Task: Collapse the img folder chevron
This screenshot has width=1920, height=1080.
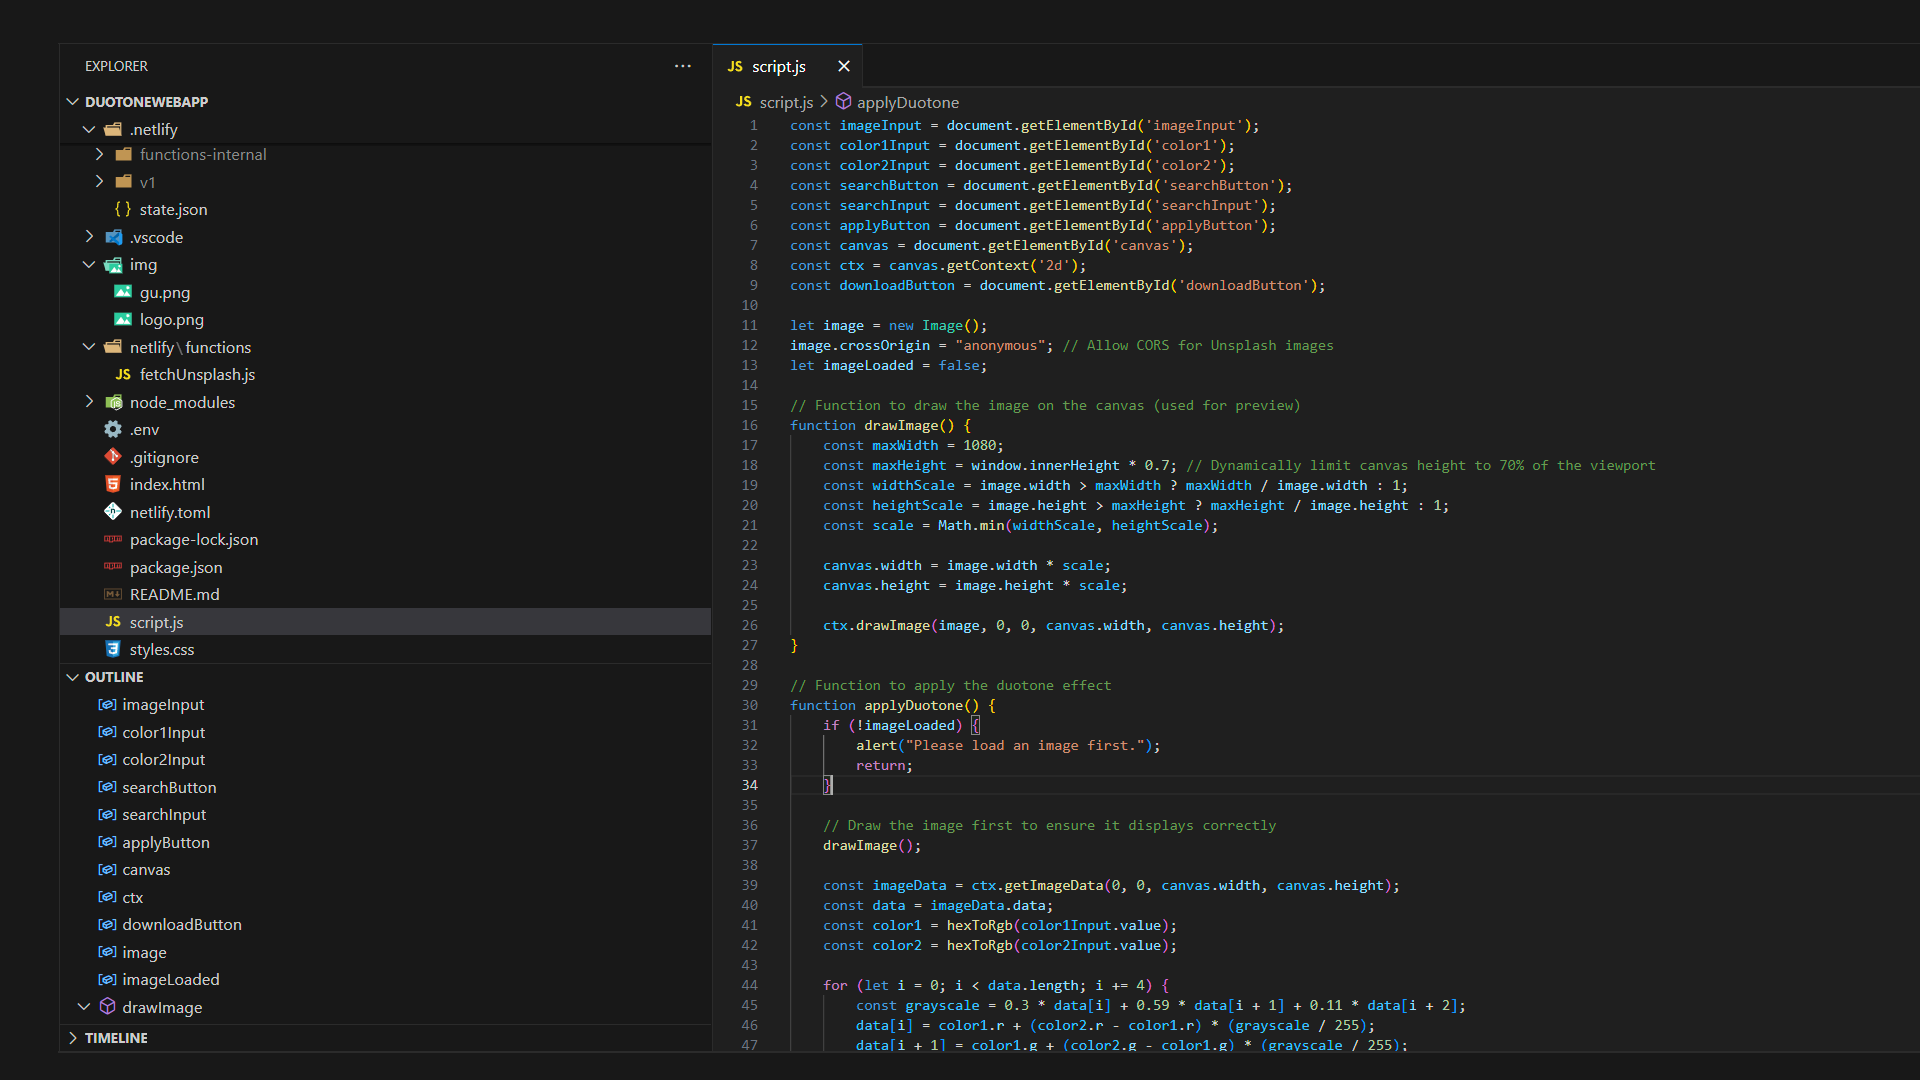Action: tap(89, 264)
